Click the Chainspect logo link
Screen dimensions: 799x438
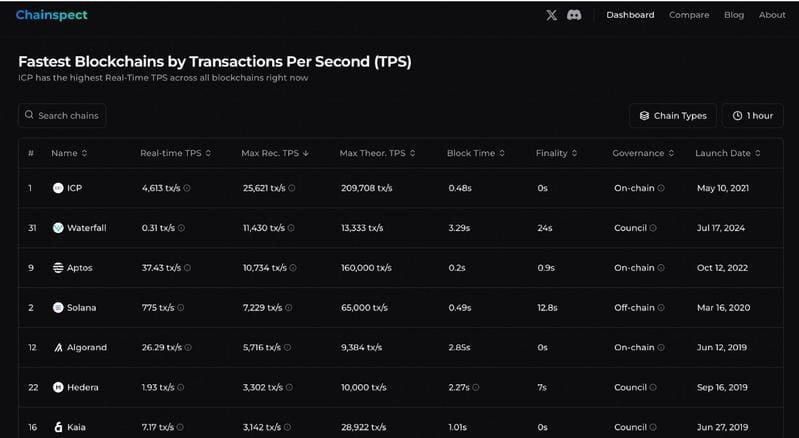point(52,15)
